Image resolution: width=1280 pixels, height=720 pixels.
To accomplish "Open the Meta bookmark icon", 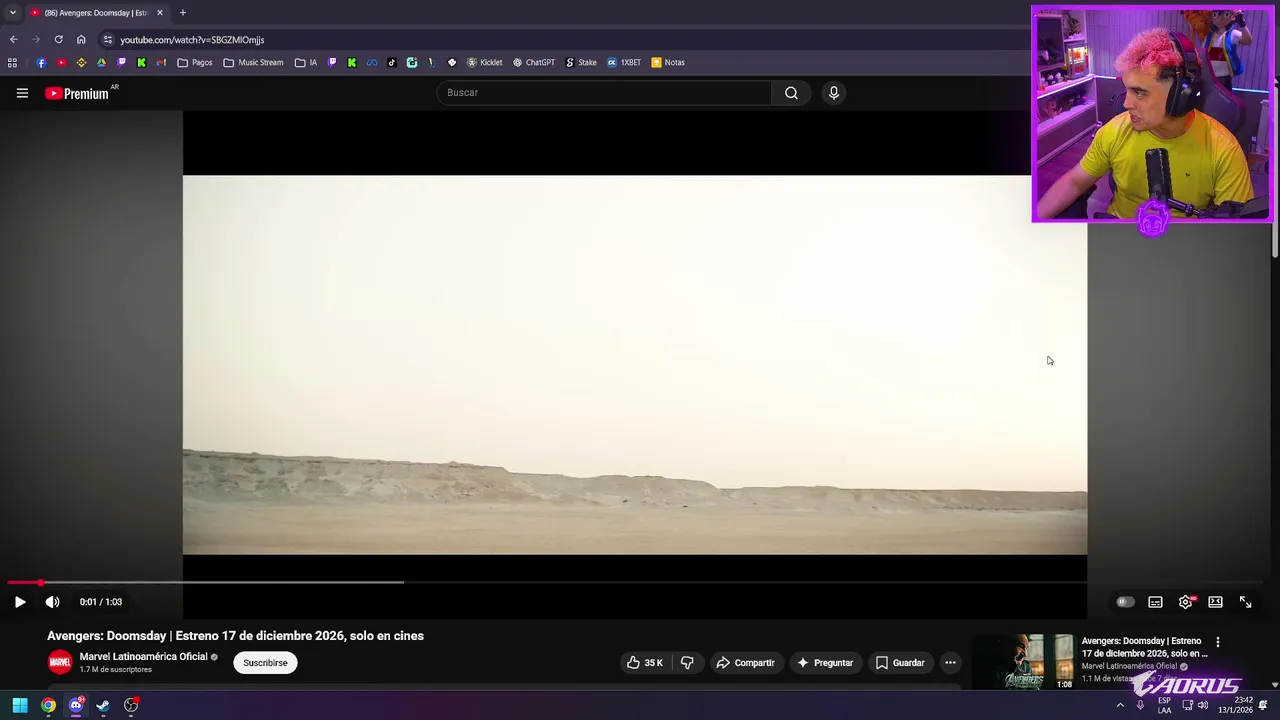I will [x=371, y=62].
